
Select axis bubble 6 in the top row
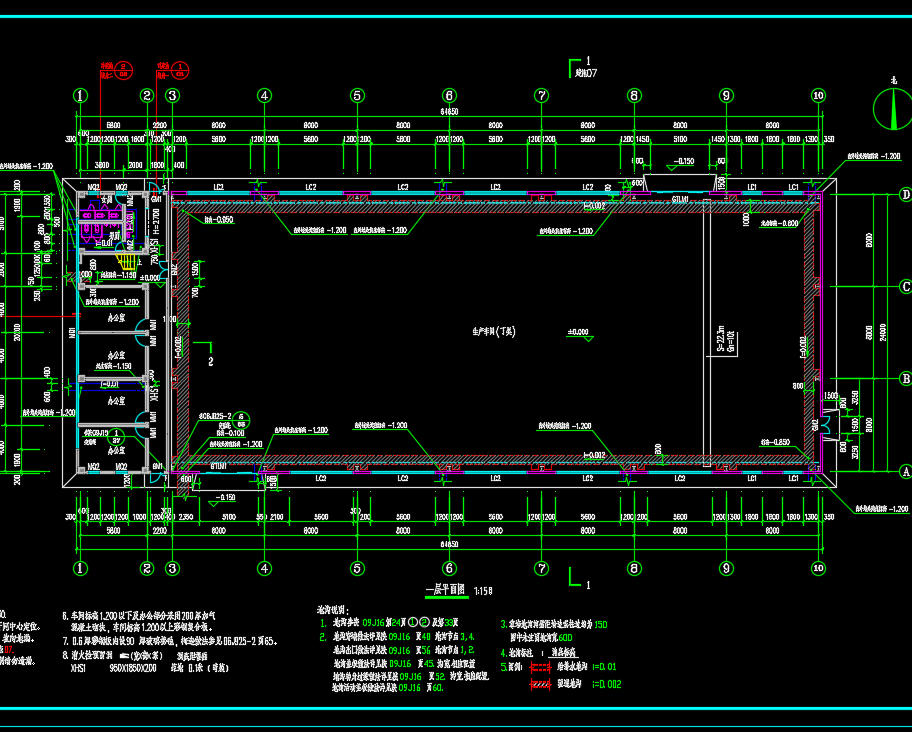click(449, 96)
